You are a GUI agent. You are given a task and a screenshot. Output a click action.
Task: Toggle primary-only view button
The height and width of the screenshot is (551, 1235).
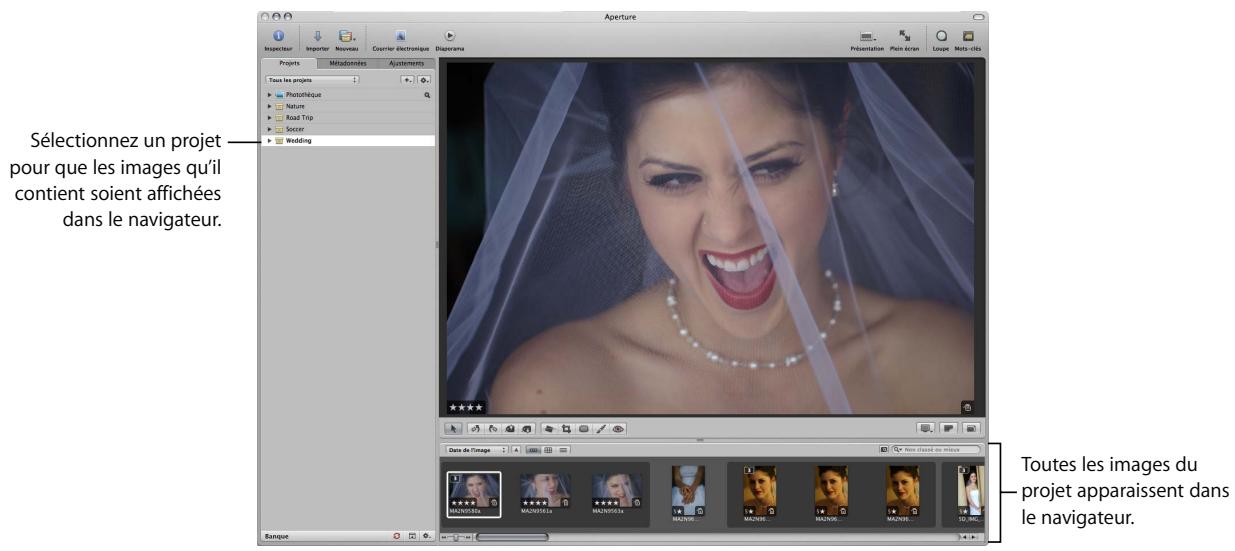(950, 428)
